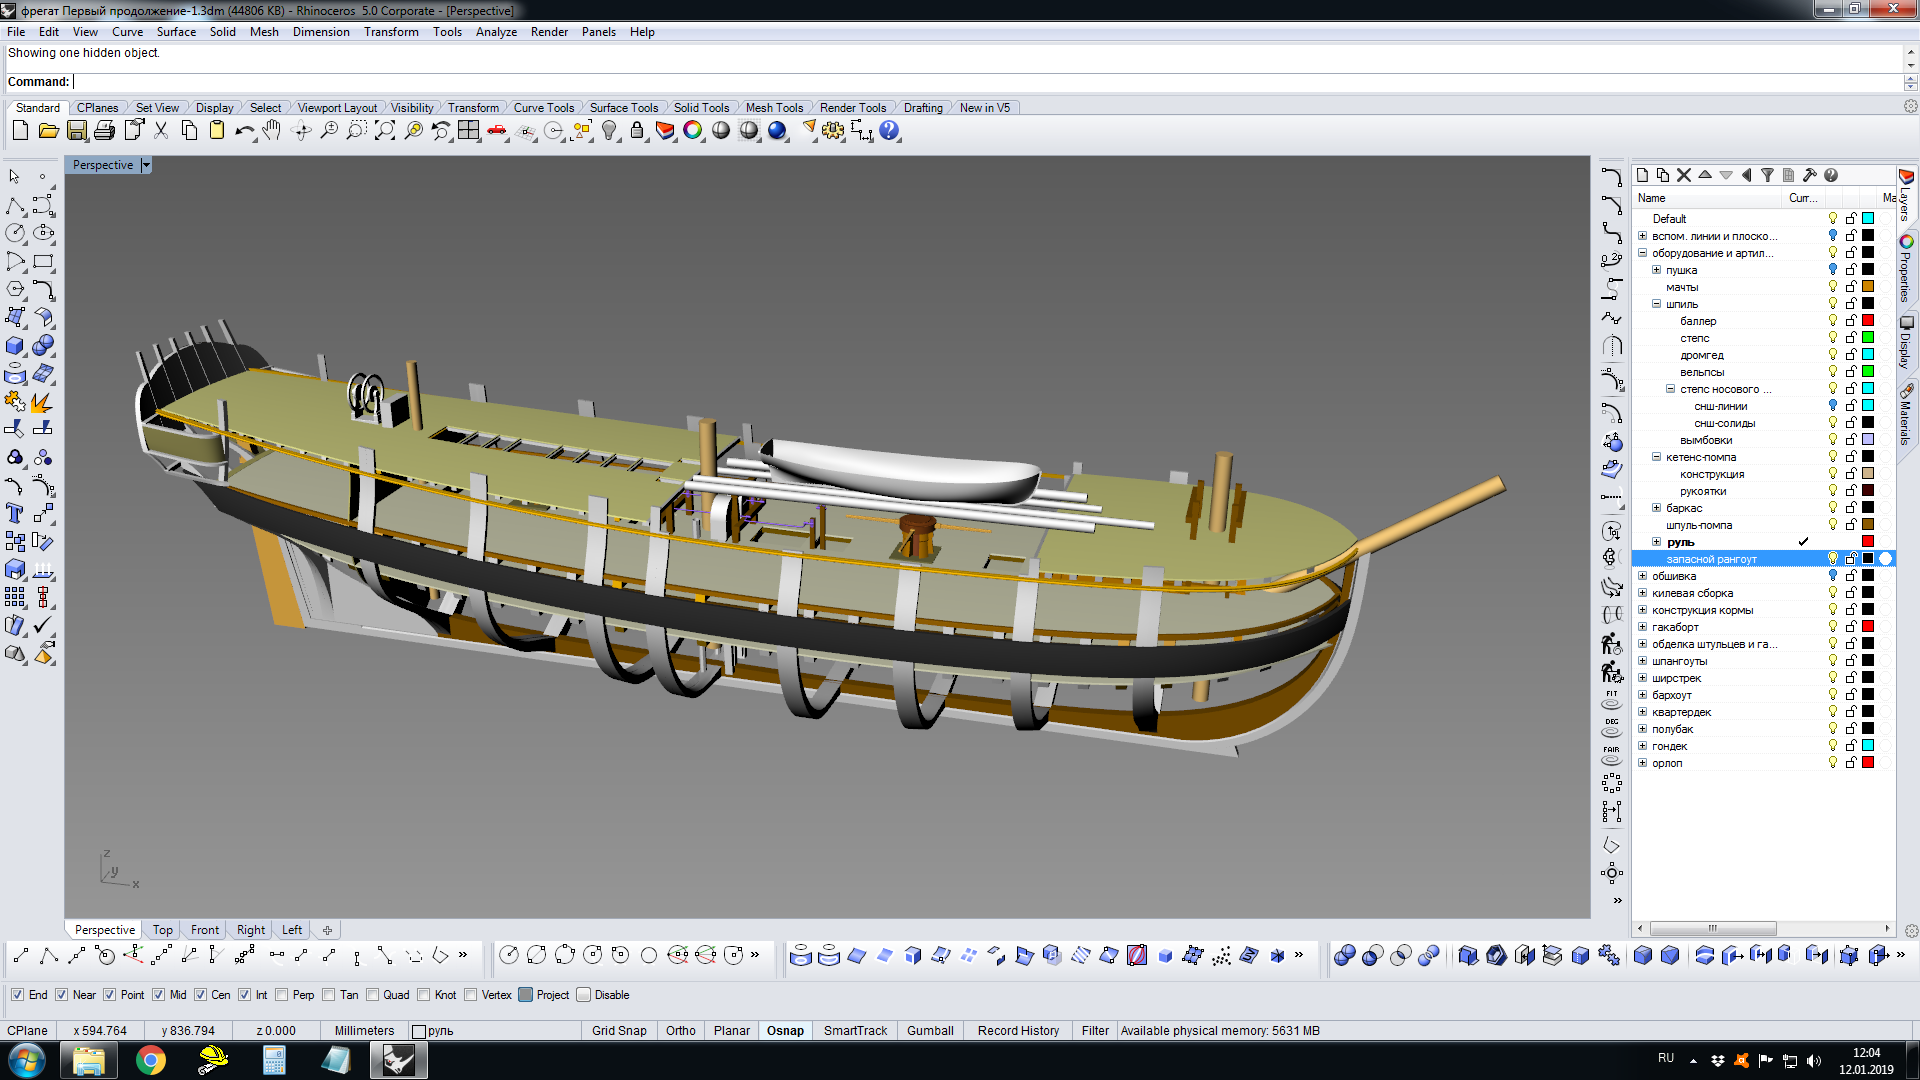The image size is (1920, 1080).
Task: Expand the руль layer
Action: tap(1656, 542)
